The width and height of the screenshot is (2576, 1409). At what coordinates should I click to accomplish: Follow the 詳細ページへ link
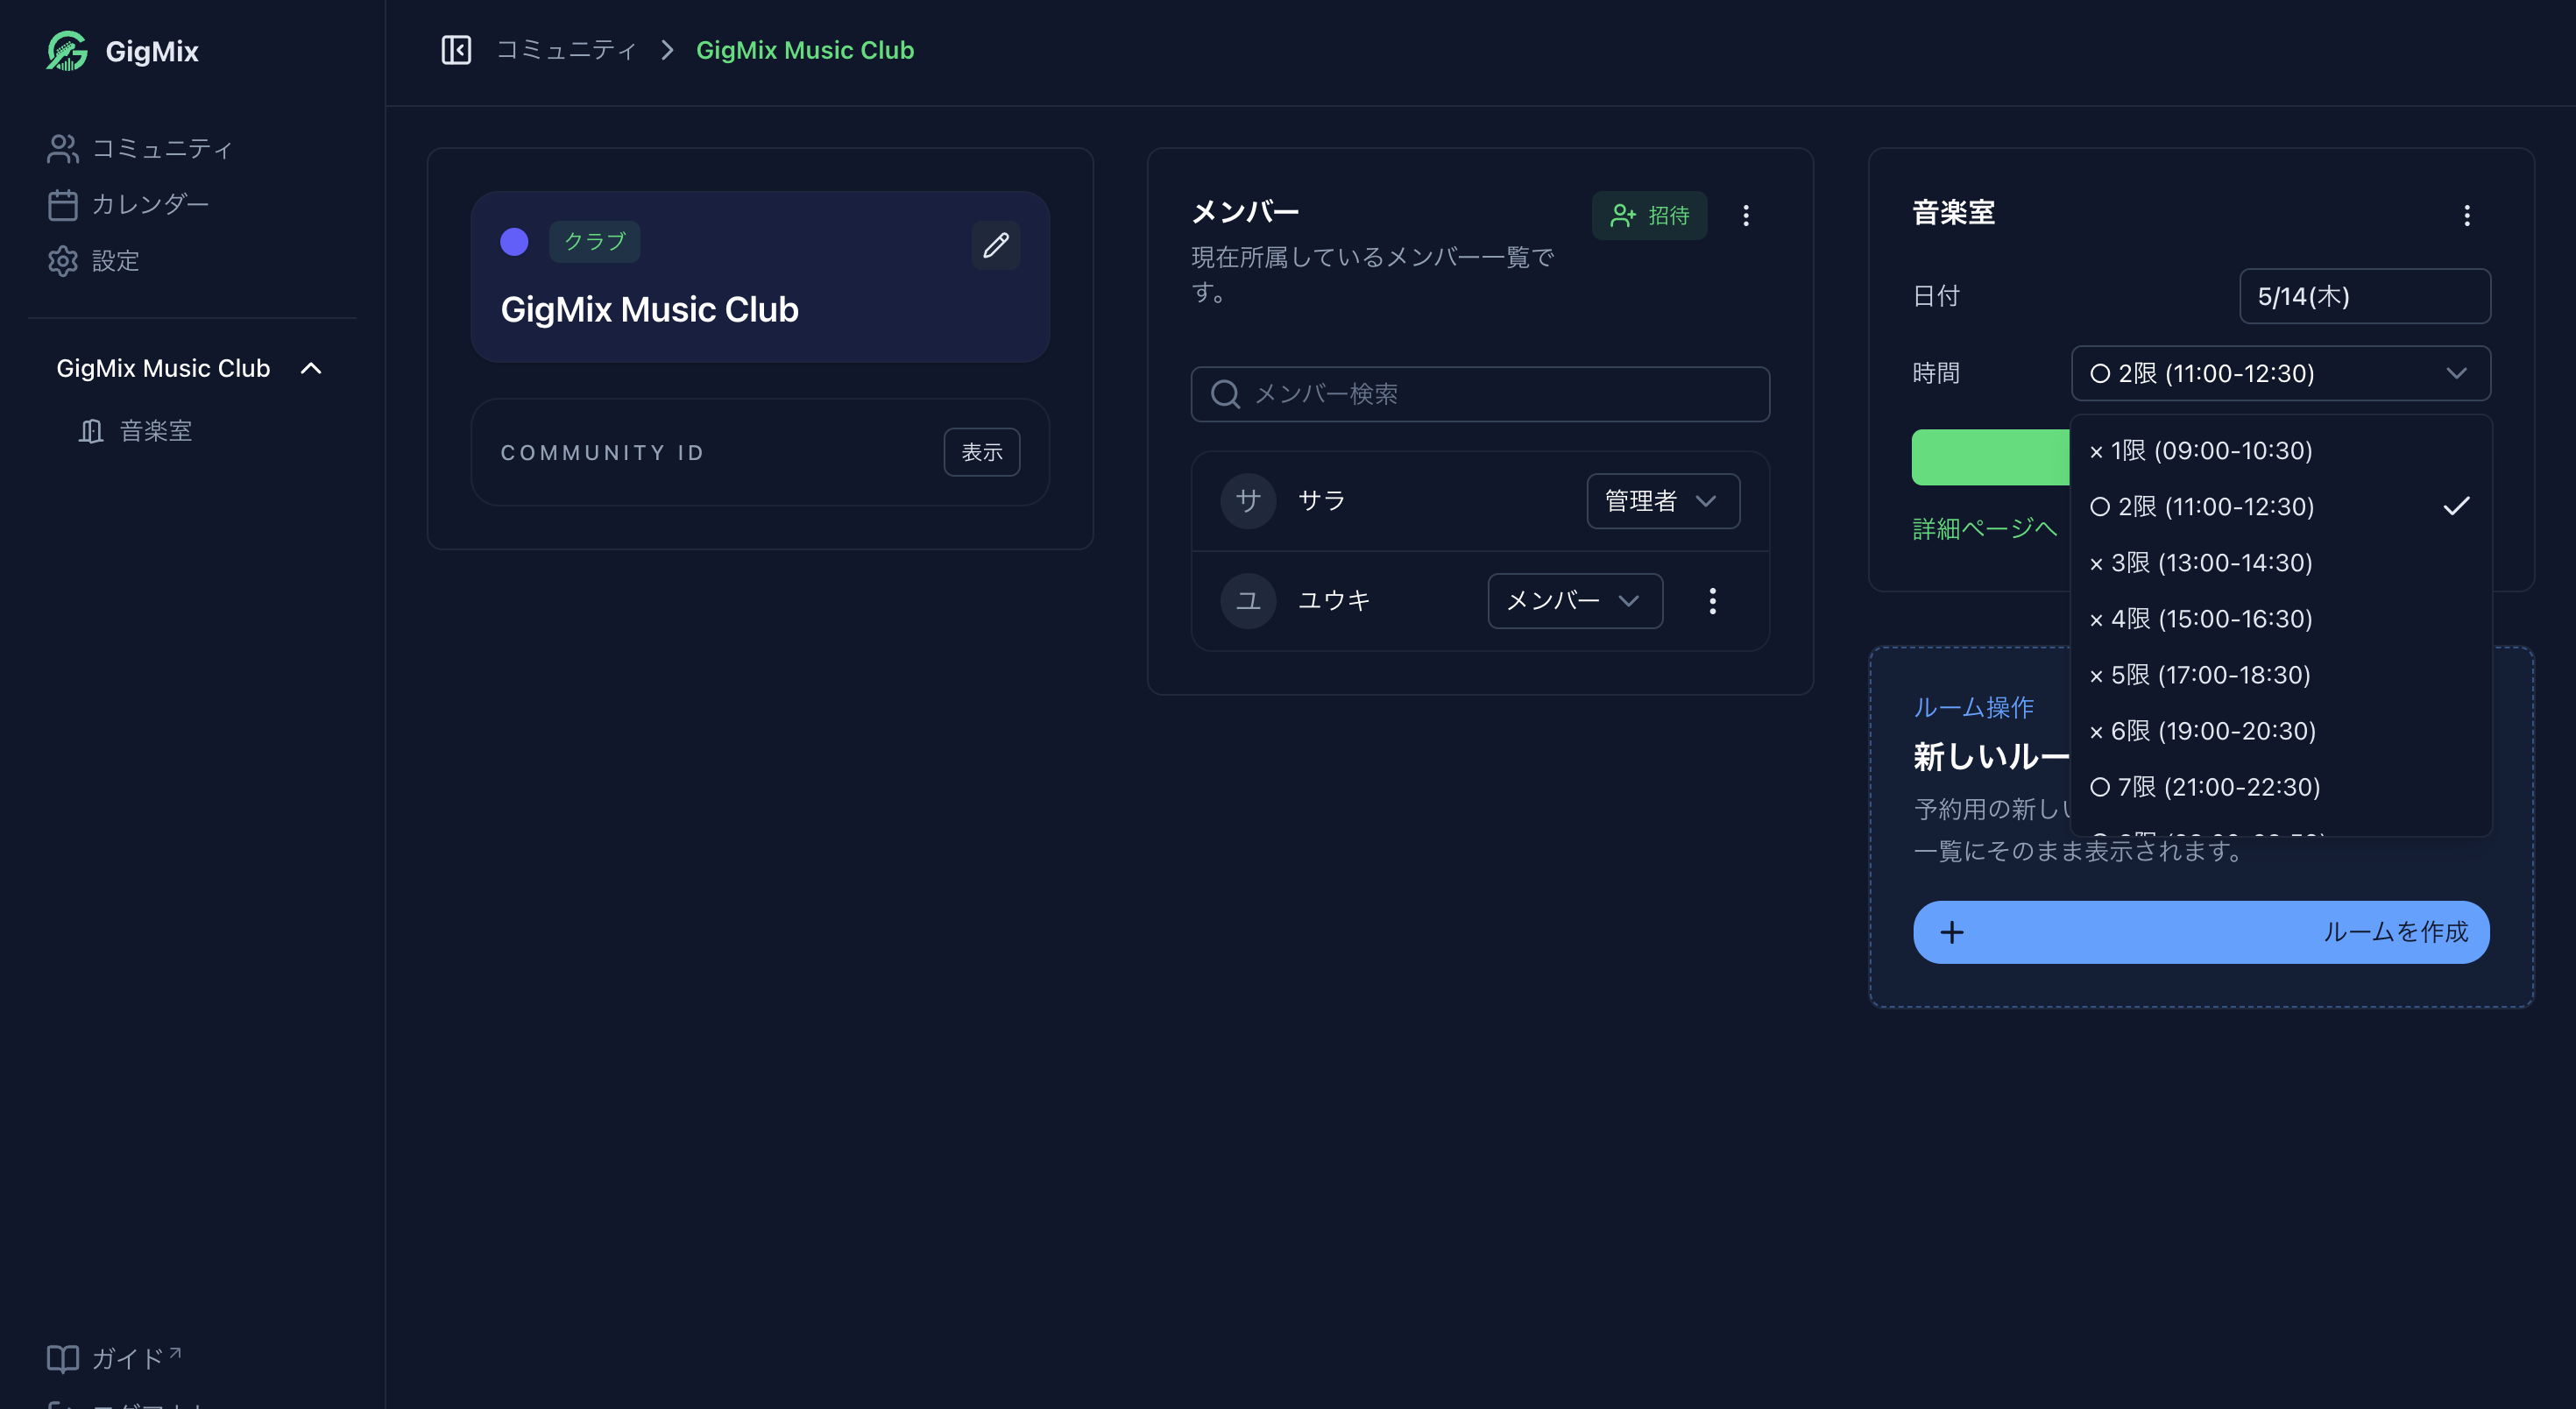1984,528
